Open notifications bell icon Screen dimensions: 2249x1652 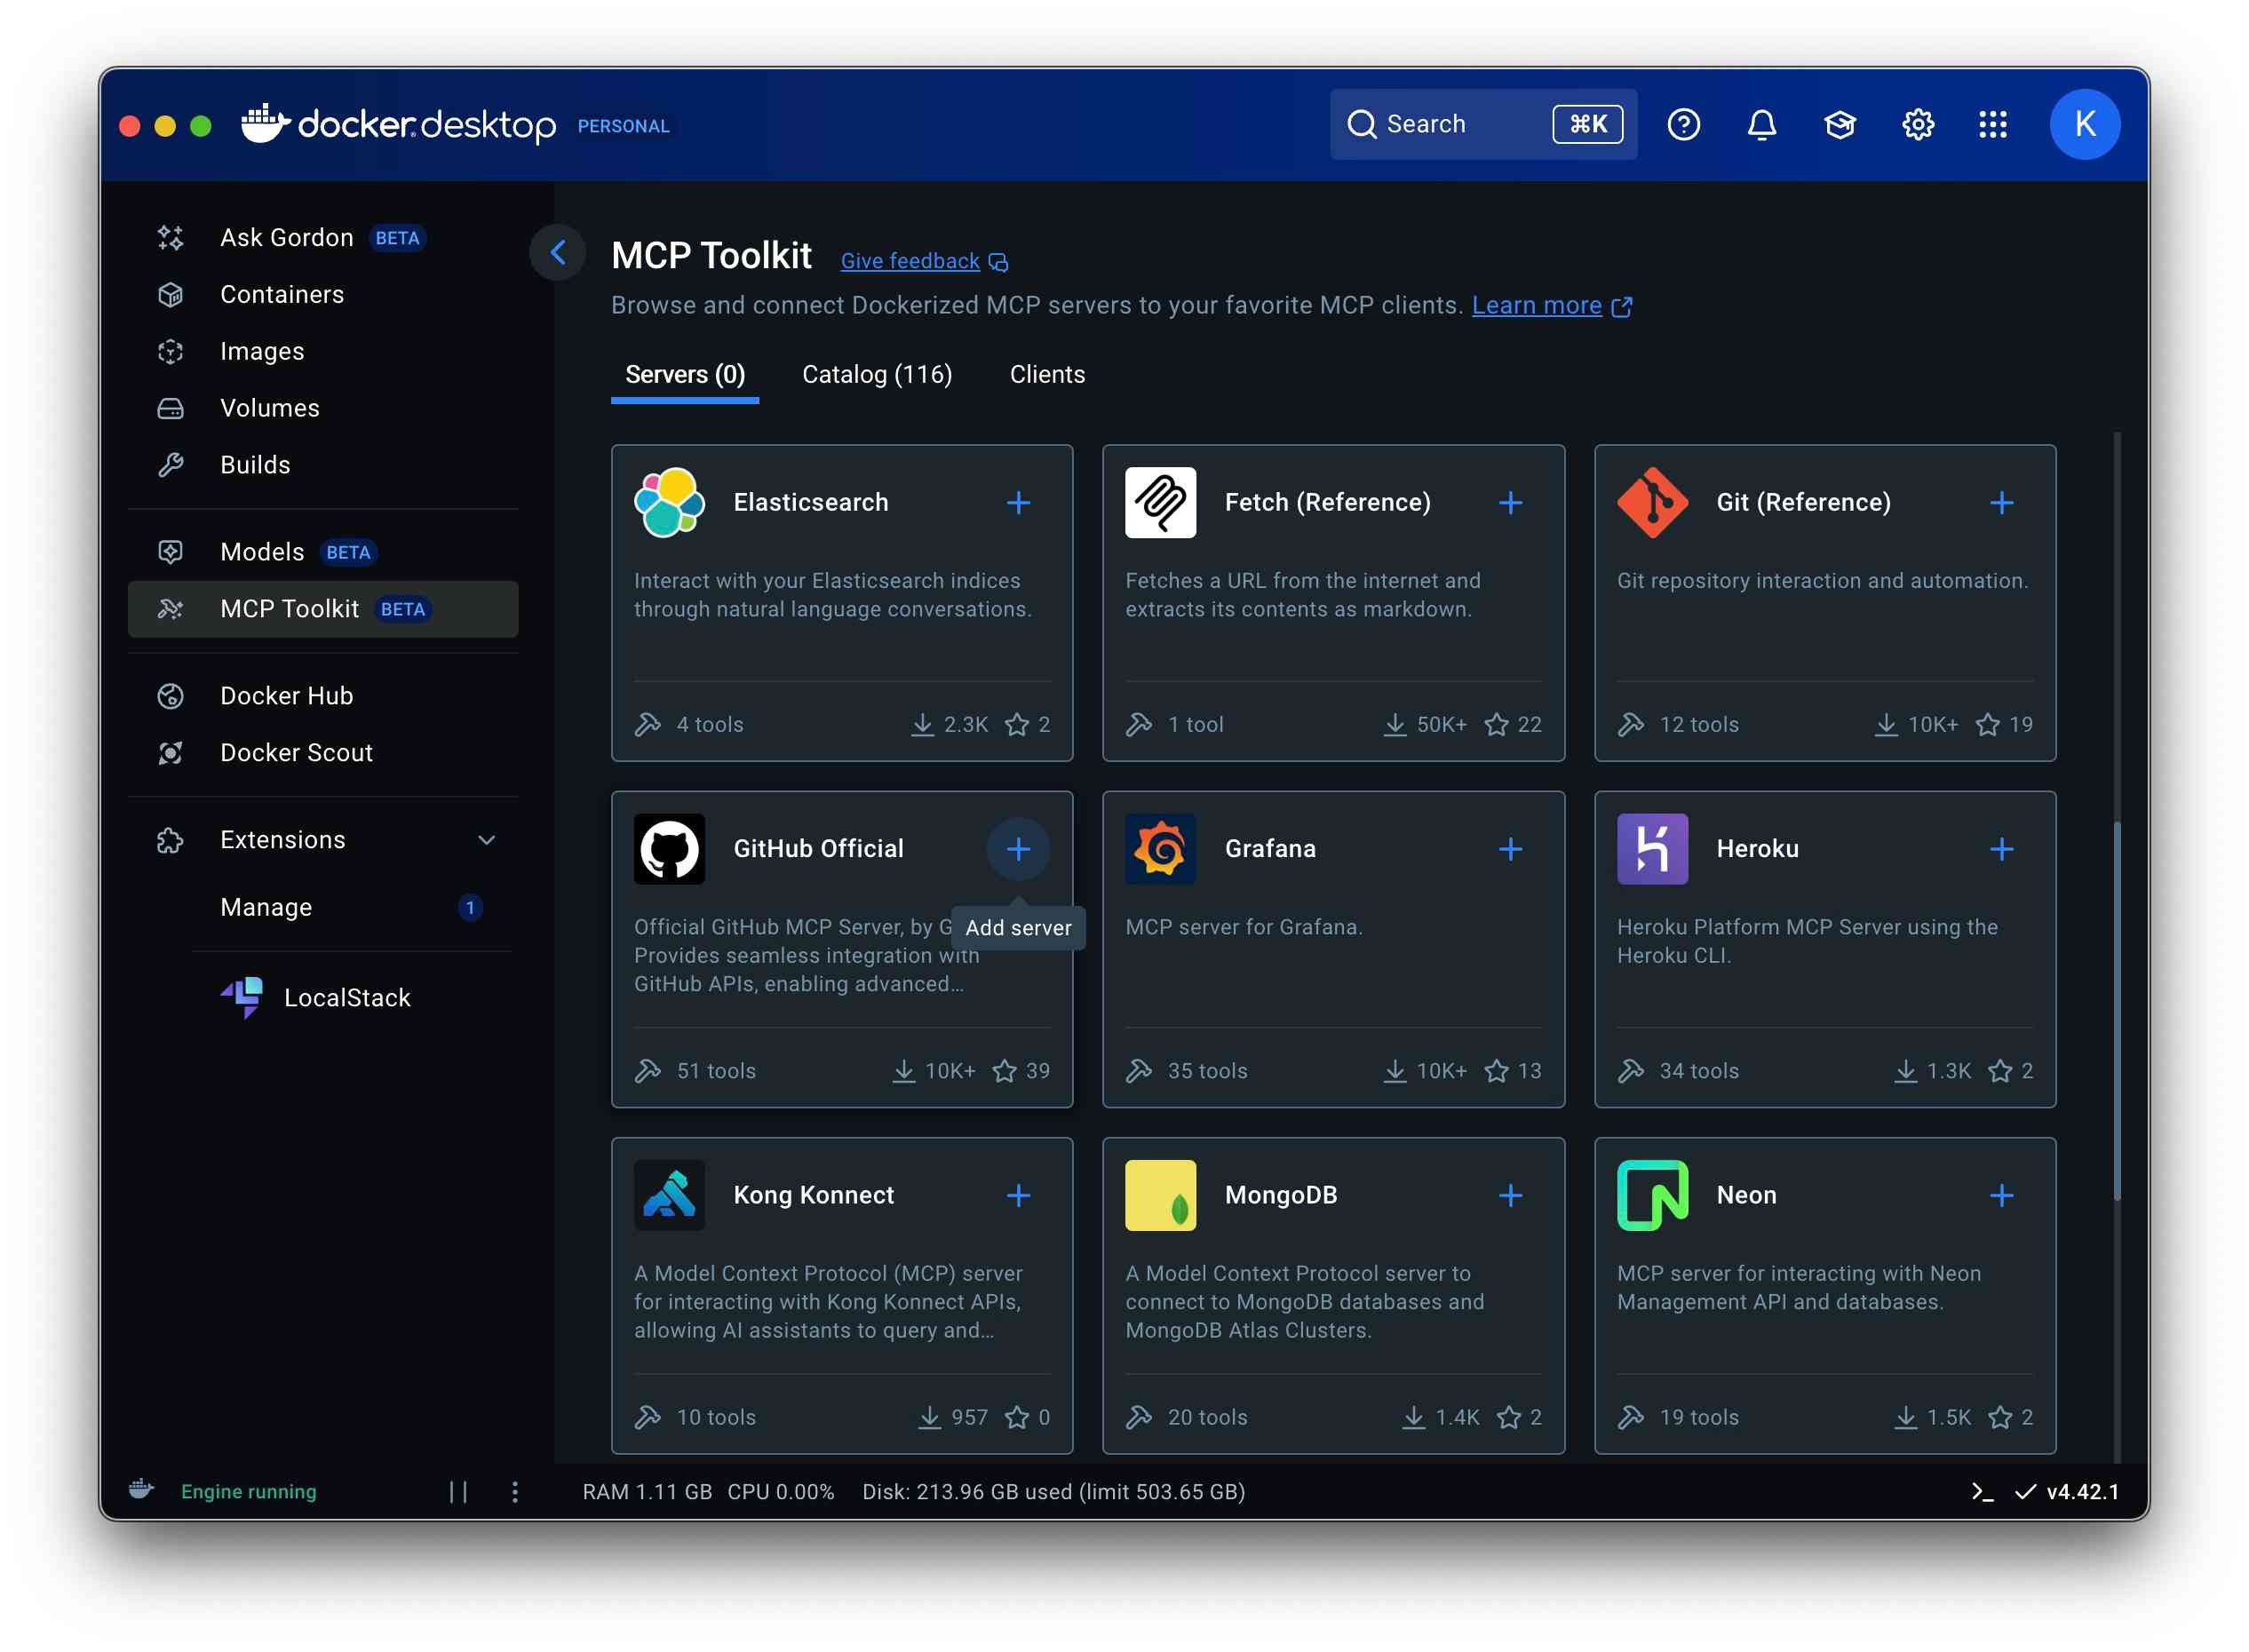(1761, 124)
